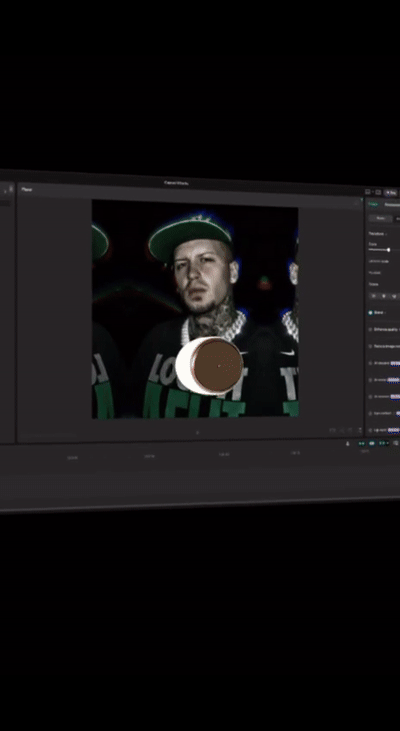Click the Pro button in title bar
Image resolution: width=400 pixels, height=731 pixels.
coord(390,192)
